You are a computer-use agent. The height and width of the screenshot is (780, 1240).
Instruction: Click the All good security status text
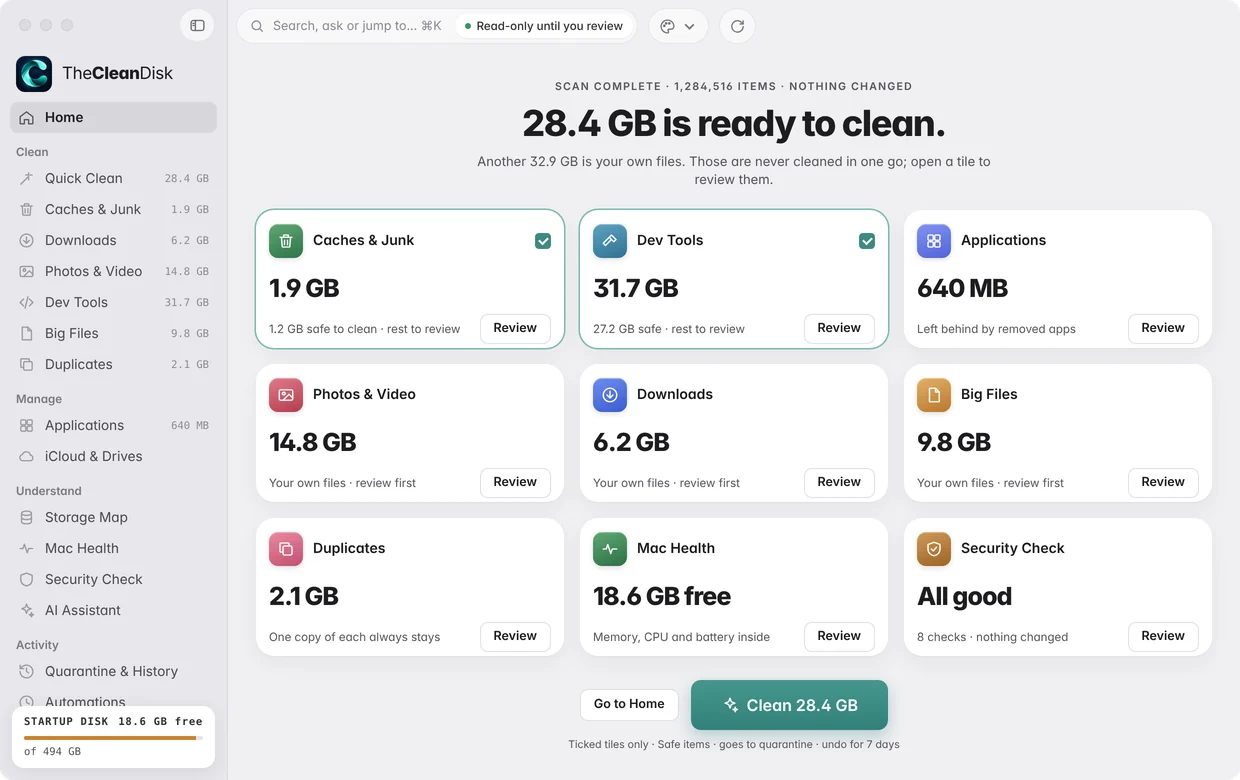click(x=965, y=596)
